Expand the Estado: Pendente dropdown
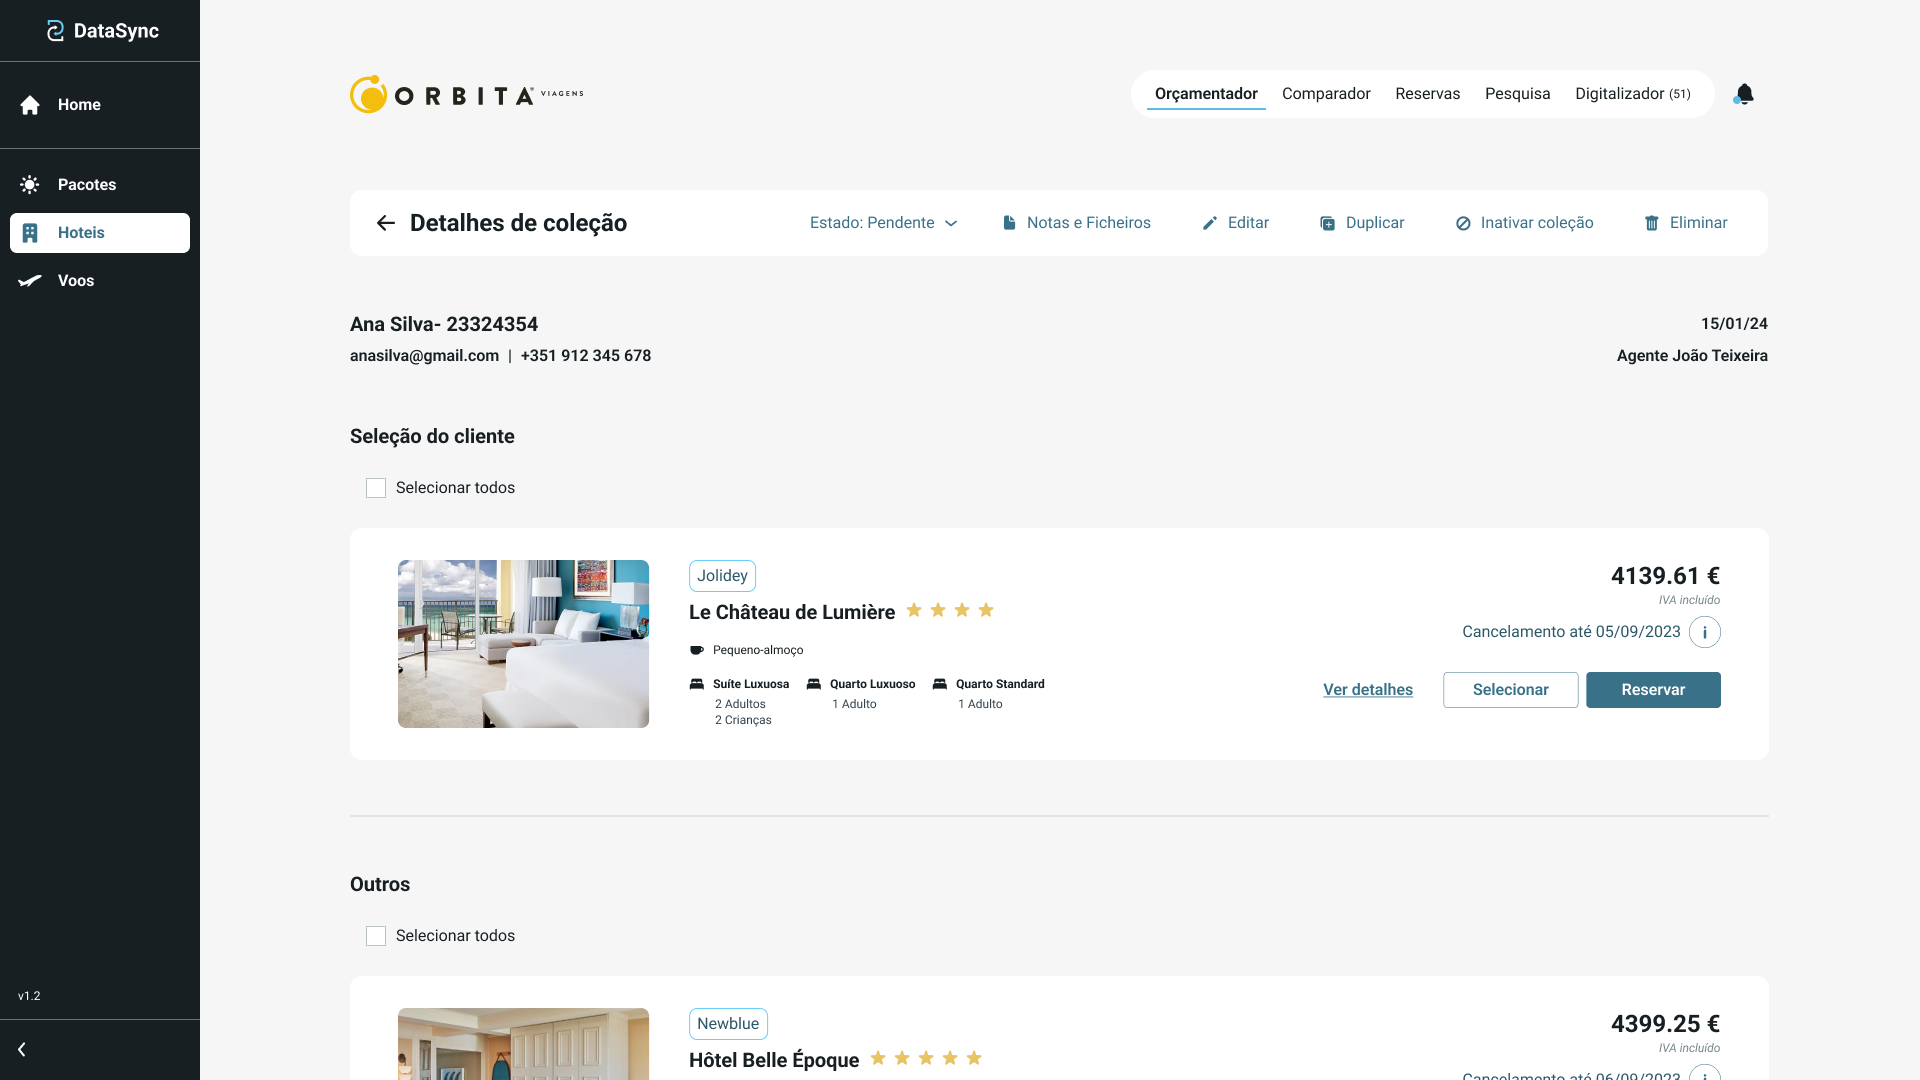Image resolution: width=1920 pixels, height=1080 pixels. tap(883, 223)
